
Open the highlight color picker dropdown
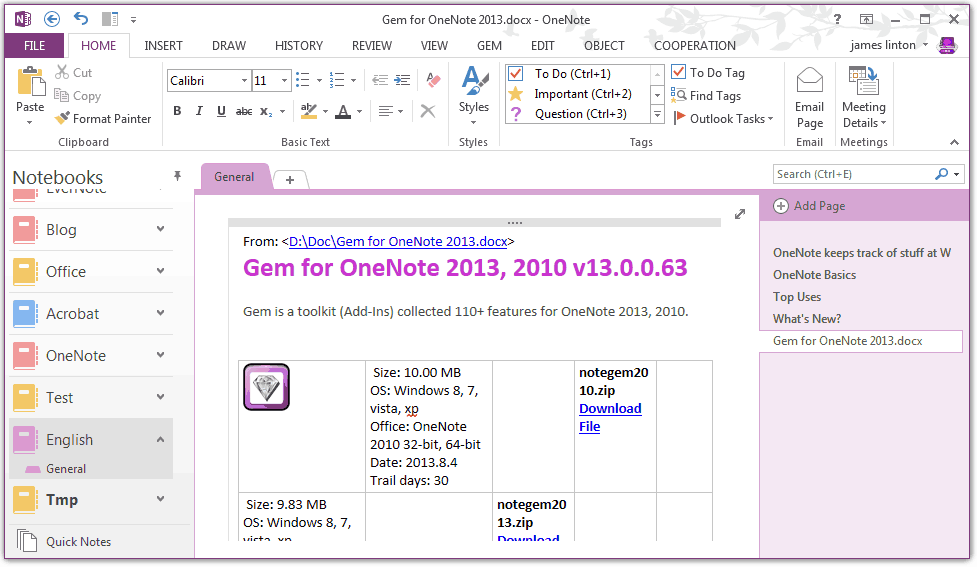pos(325,112)
